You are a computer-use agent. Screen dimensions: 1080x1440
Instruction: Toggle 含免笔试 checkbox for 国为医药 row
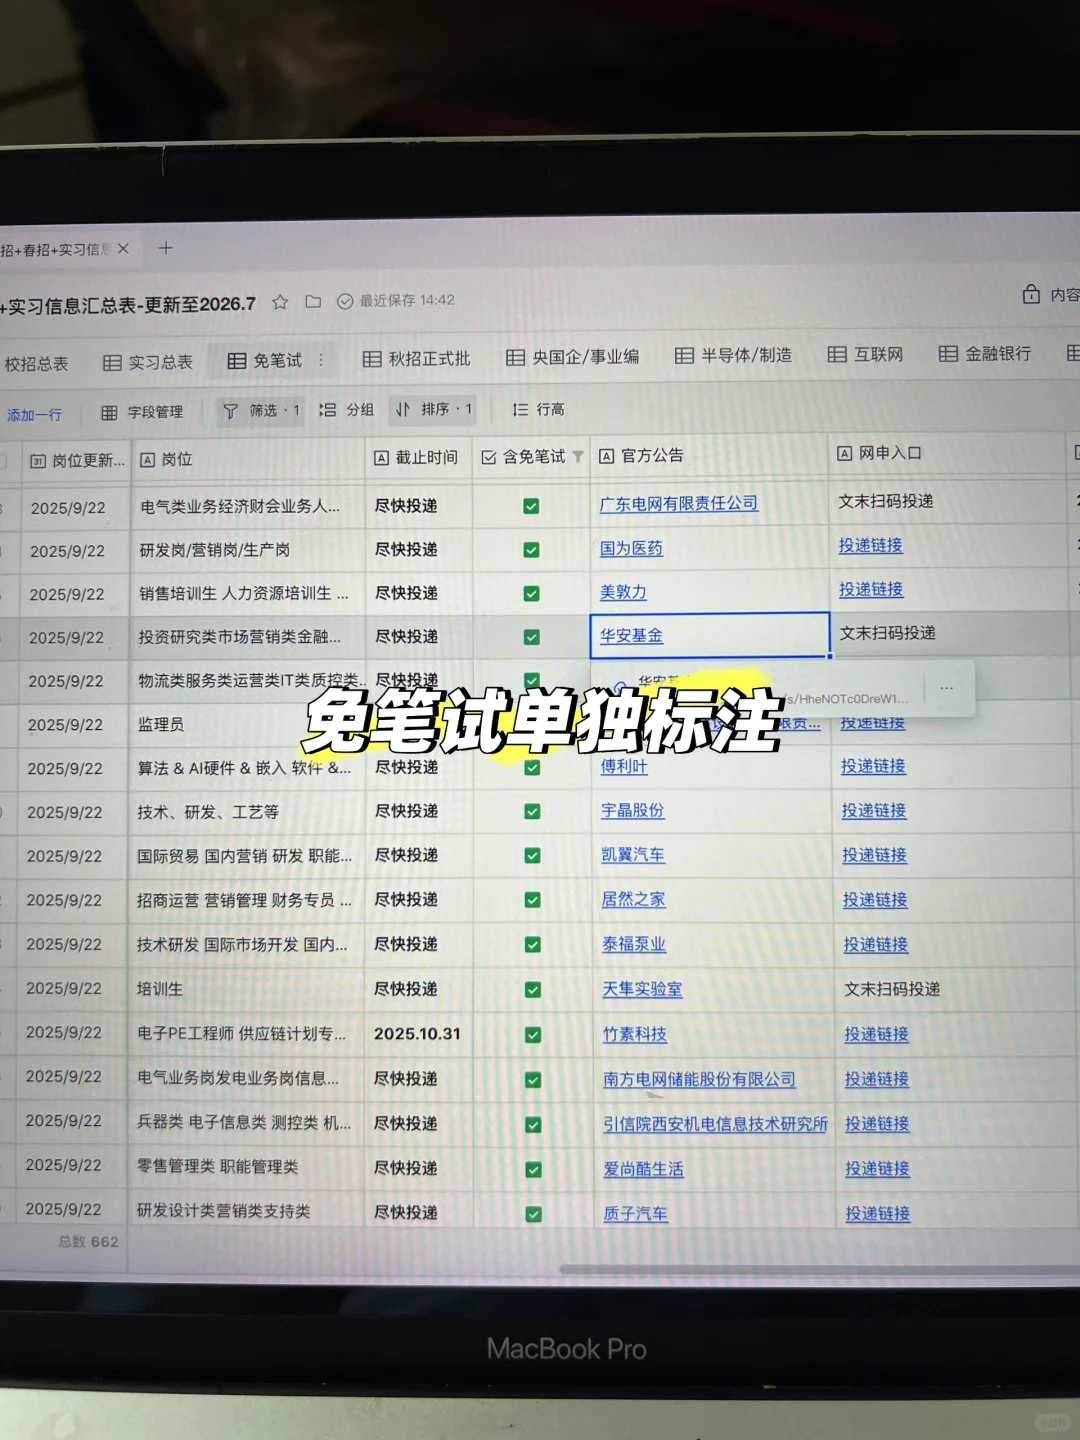point(531,550)
